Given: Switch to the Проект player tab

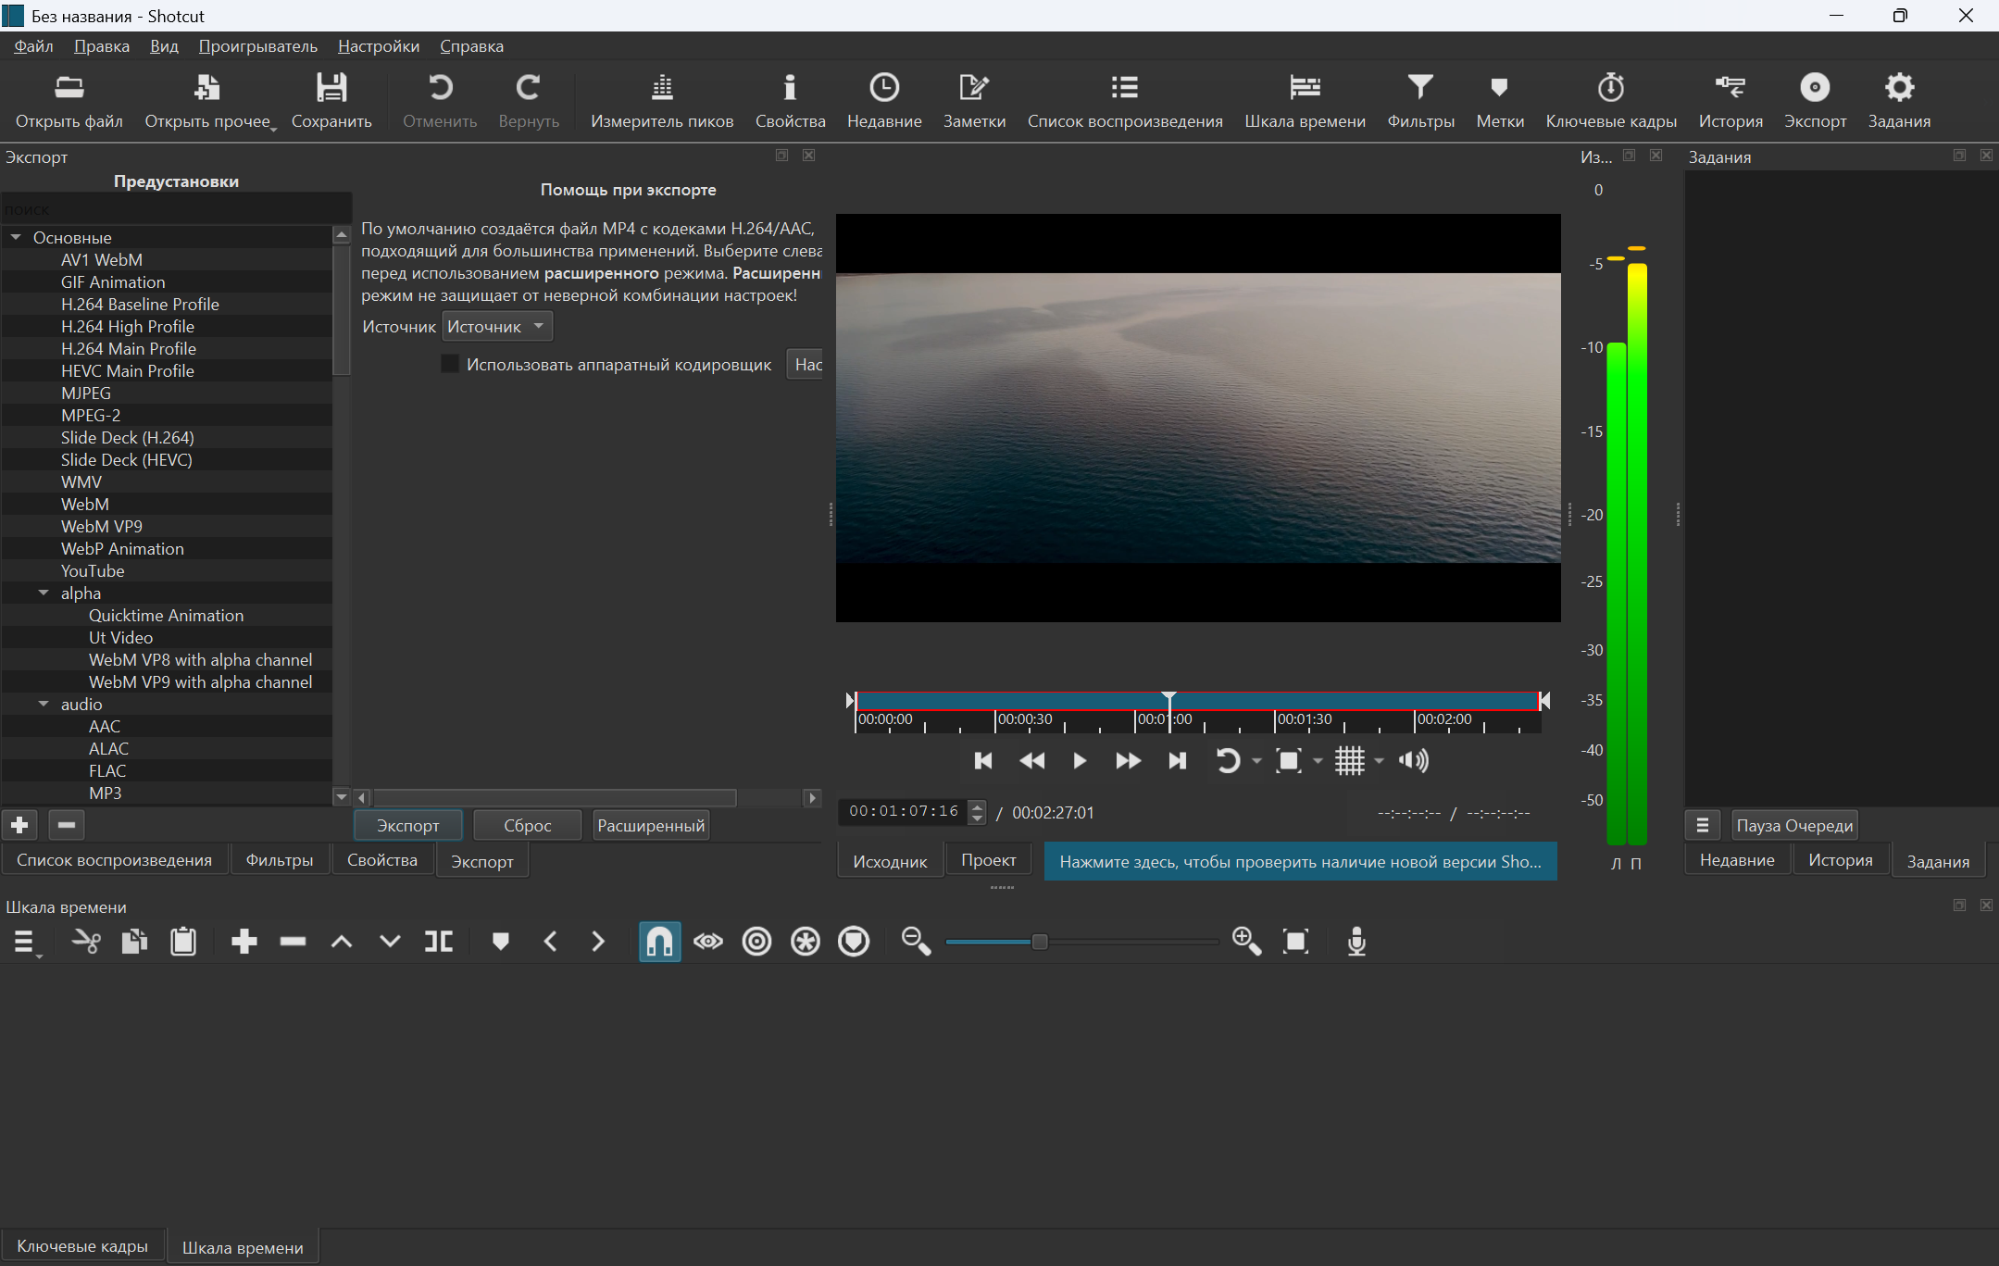Looking at the screenshot, I should [988, 860].
